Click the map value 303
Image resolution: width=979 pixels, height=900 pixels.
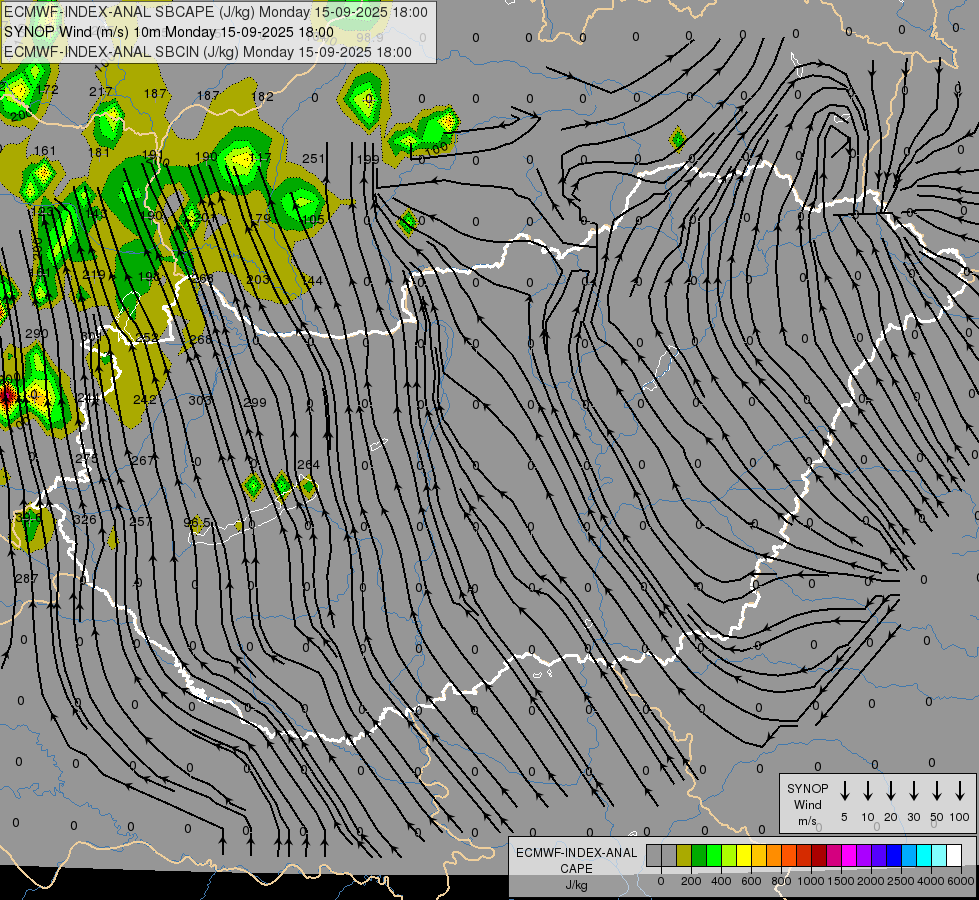pos(200,400)
